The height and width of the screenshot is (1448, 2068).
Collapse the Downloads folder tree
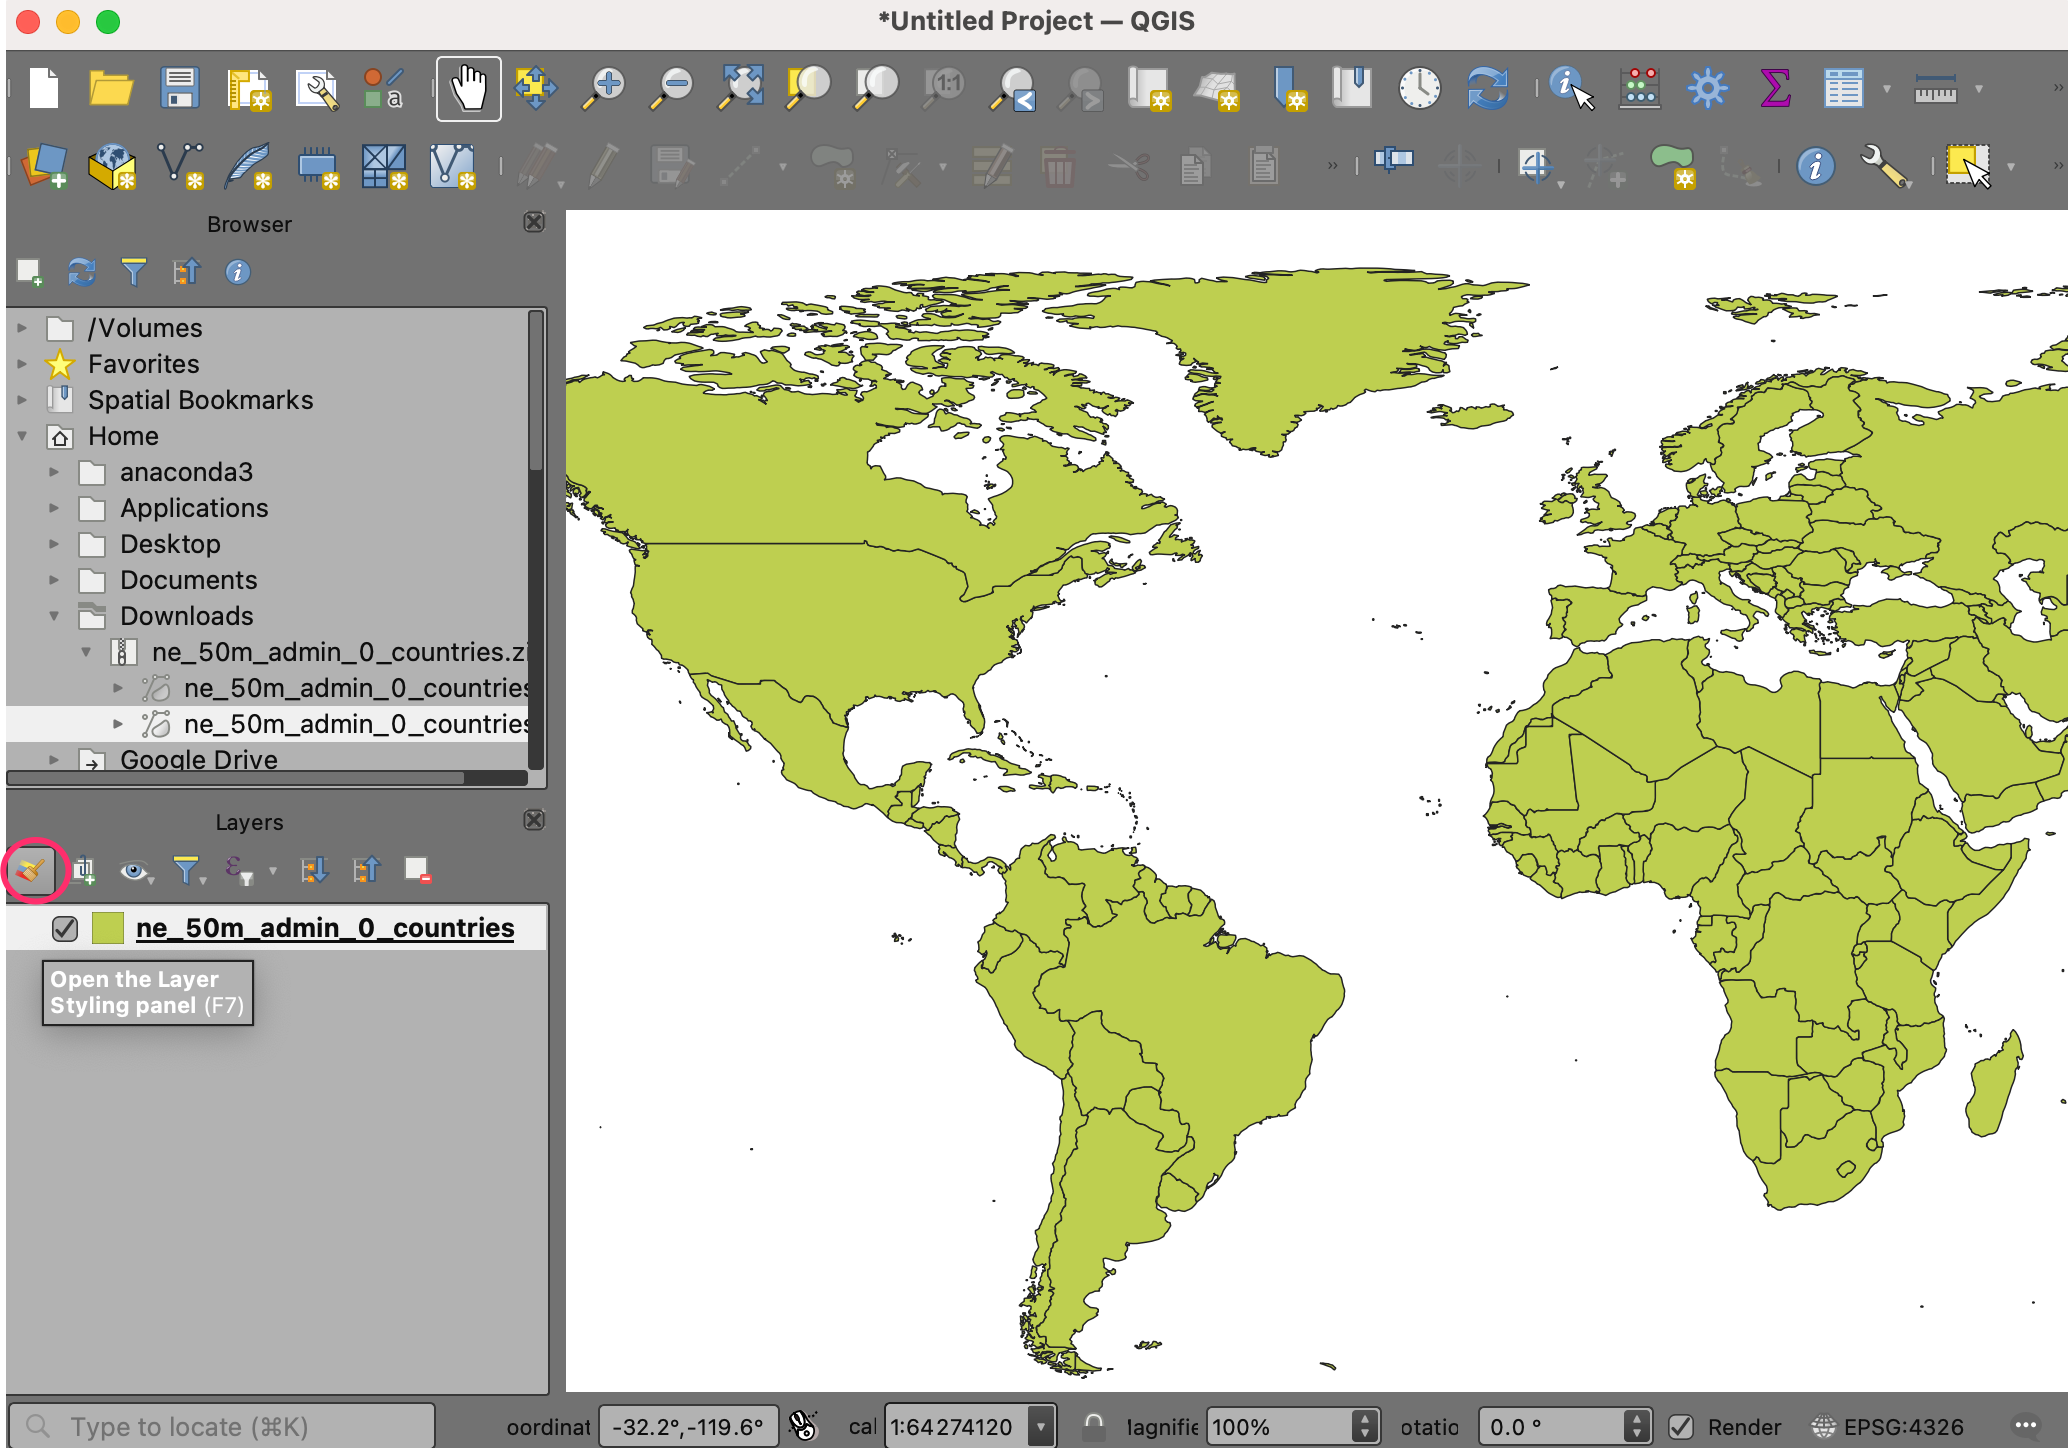[54, 616]
